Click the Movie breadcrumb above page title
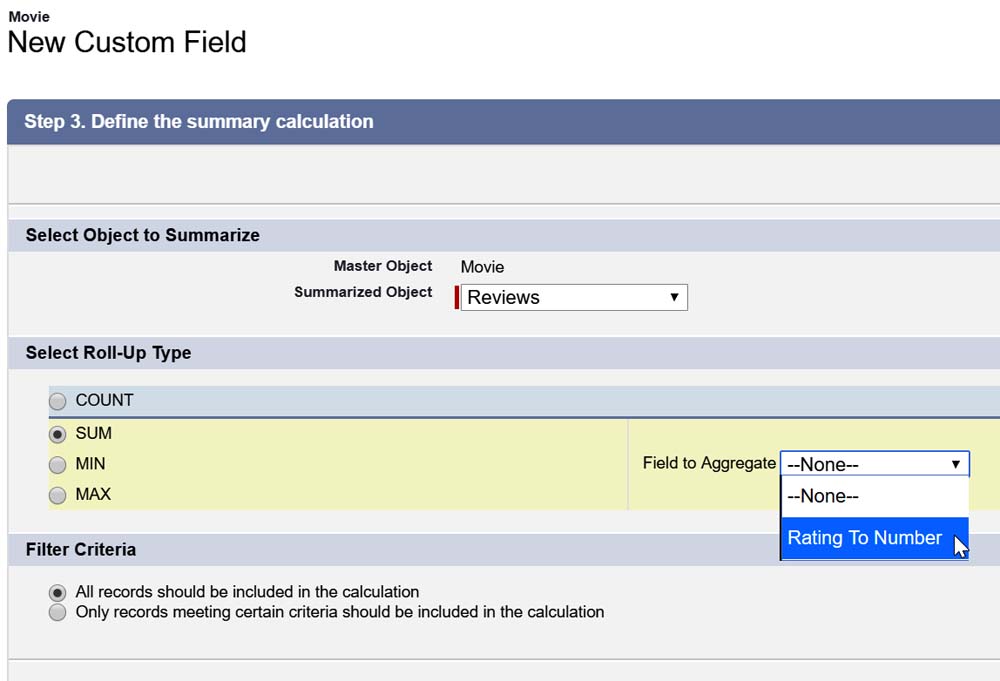 (x=29, y=17)
